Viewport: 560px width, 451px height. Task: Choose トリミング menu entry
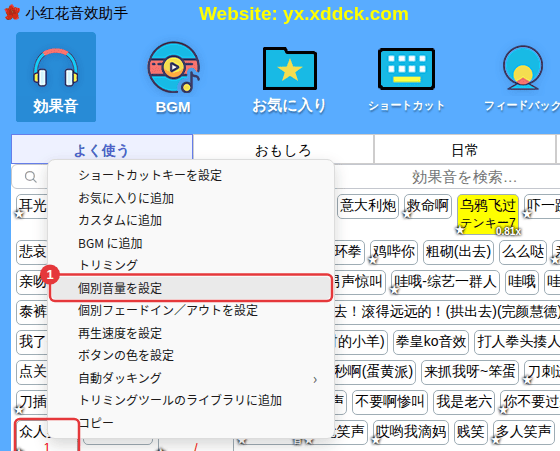click(x=191, y=265)
